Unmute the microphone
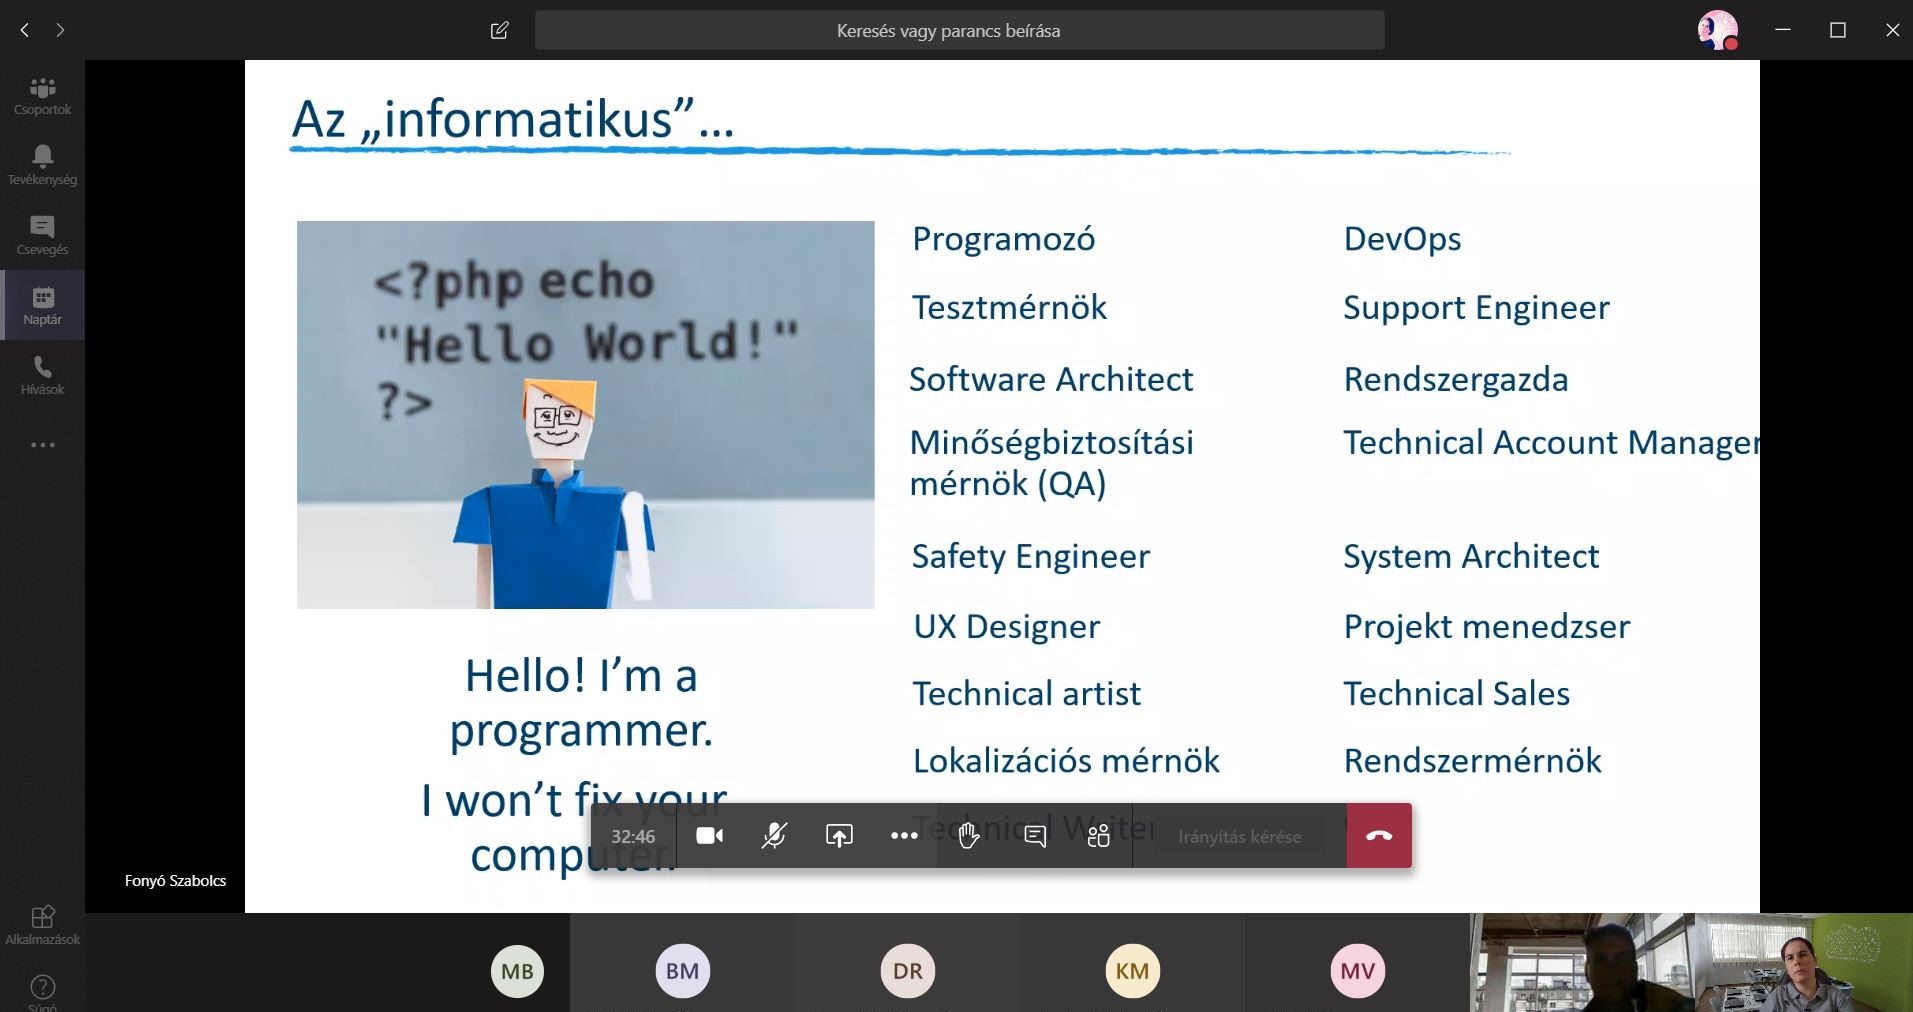The height and width of the screenshot is (1012, 1913). coord(774,836)
